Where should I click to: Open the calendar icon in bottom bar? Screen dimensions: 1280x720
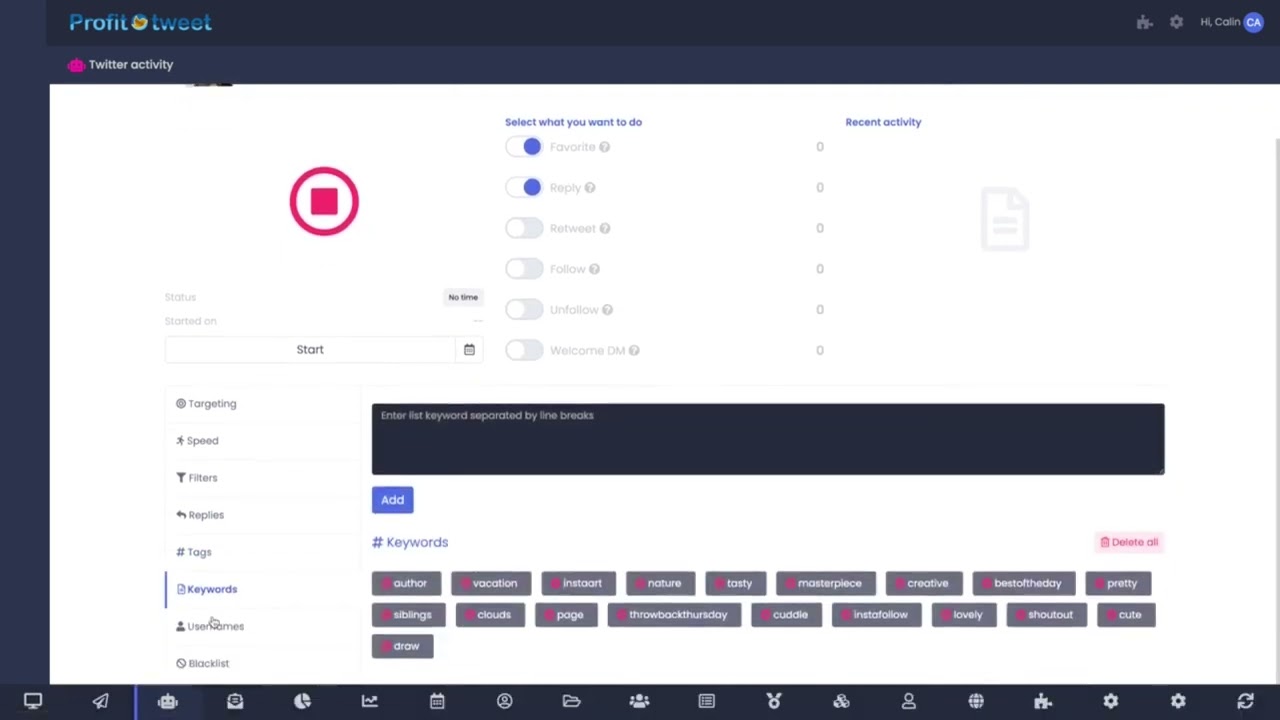(x=437, y=701)
